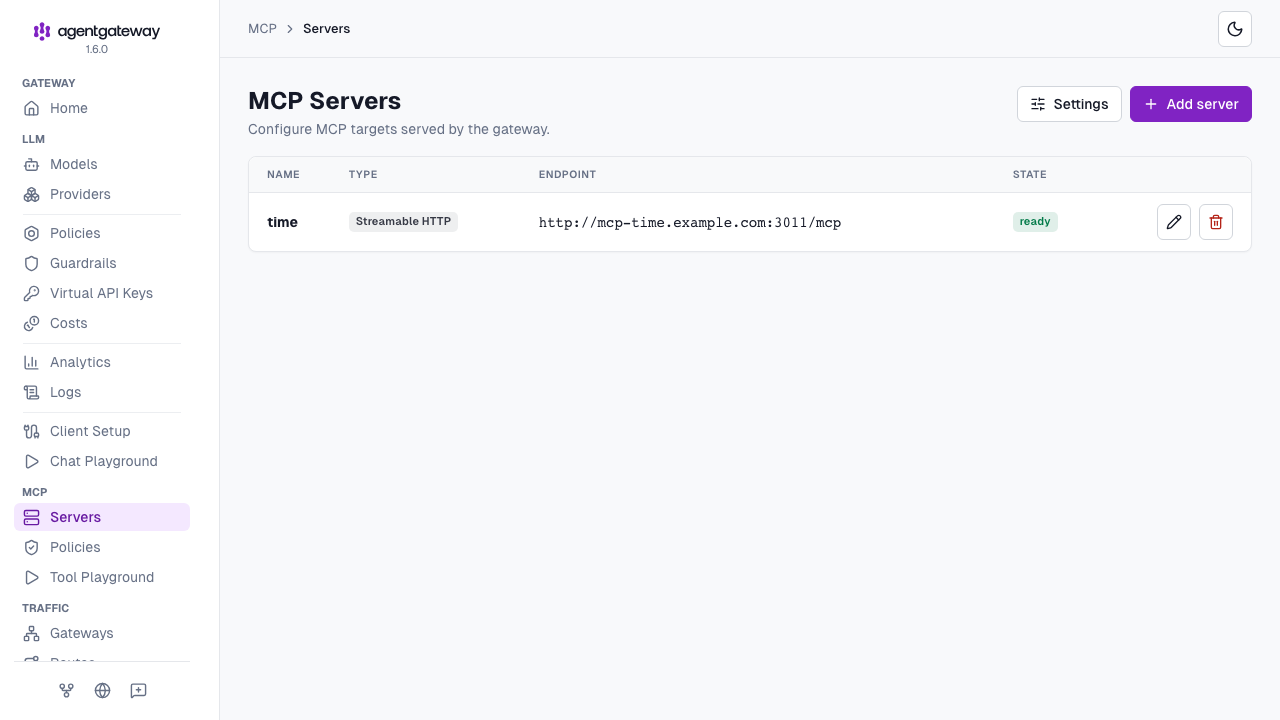Edit the time server with pencil icon

(x=1174, y=222)
